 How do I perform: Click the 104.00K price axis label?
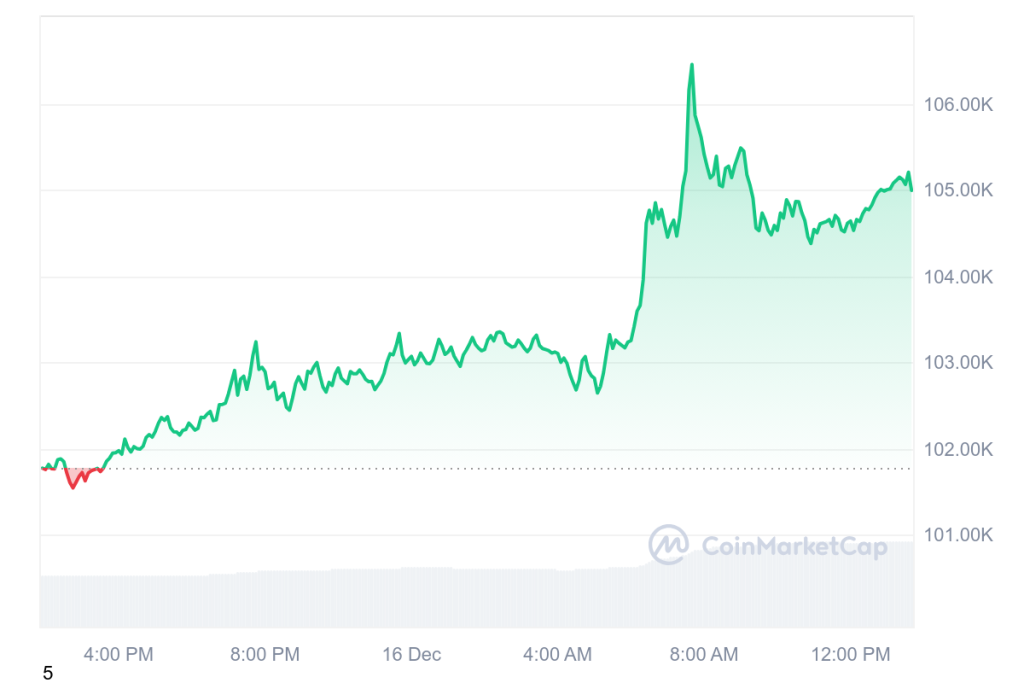tap(959, 277)
